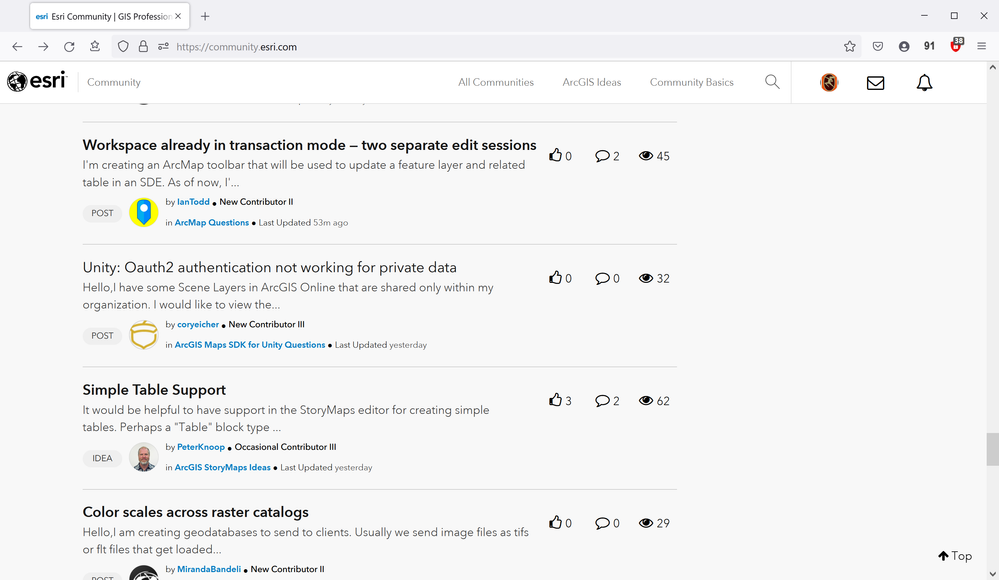999x580 pixels.
Task: Click 'Last Updated 53m ago' text
Action: tap(303, 222)
